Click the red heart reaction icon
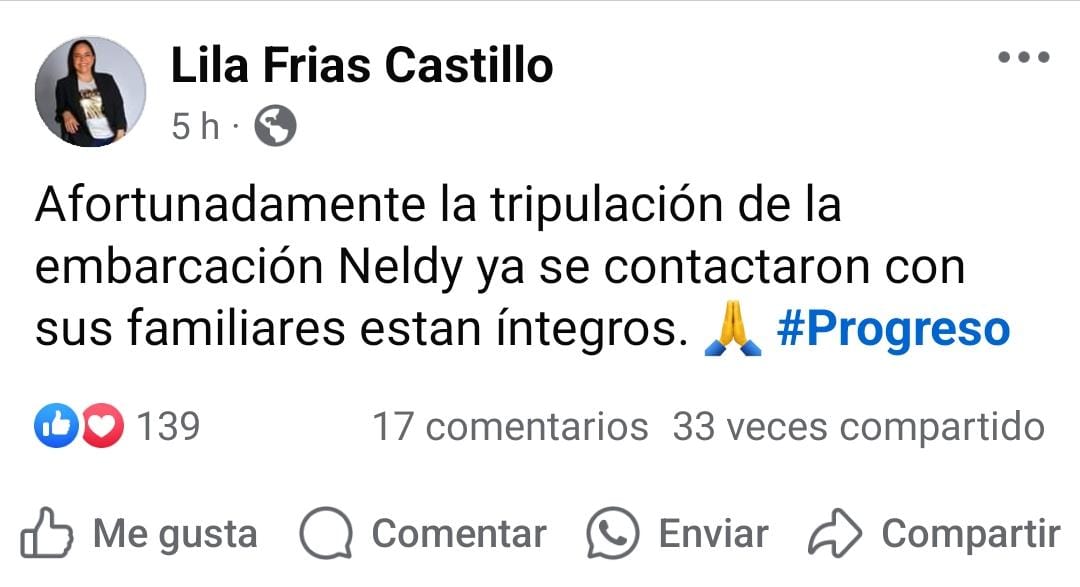 (x=102, y=428)
